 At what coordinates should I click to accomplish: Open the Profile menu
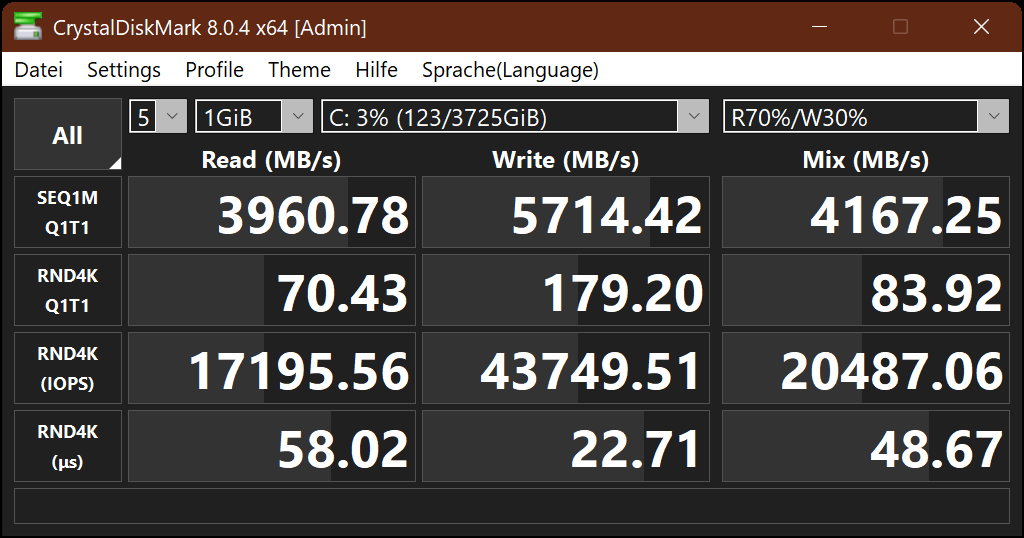214,70
